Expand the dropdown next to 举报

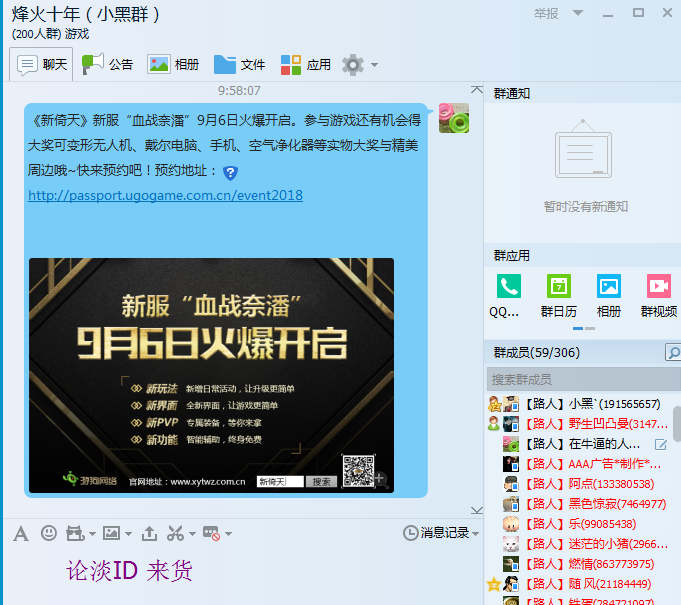(x=578, y=13)
